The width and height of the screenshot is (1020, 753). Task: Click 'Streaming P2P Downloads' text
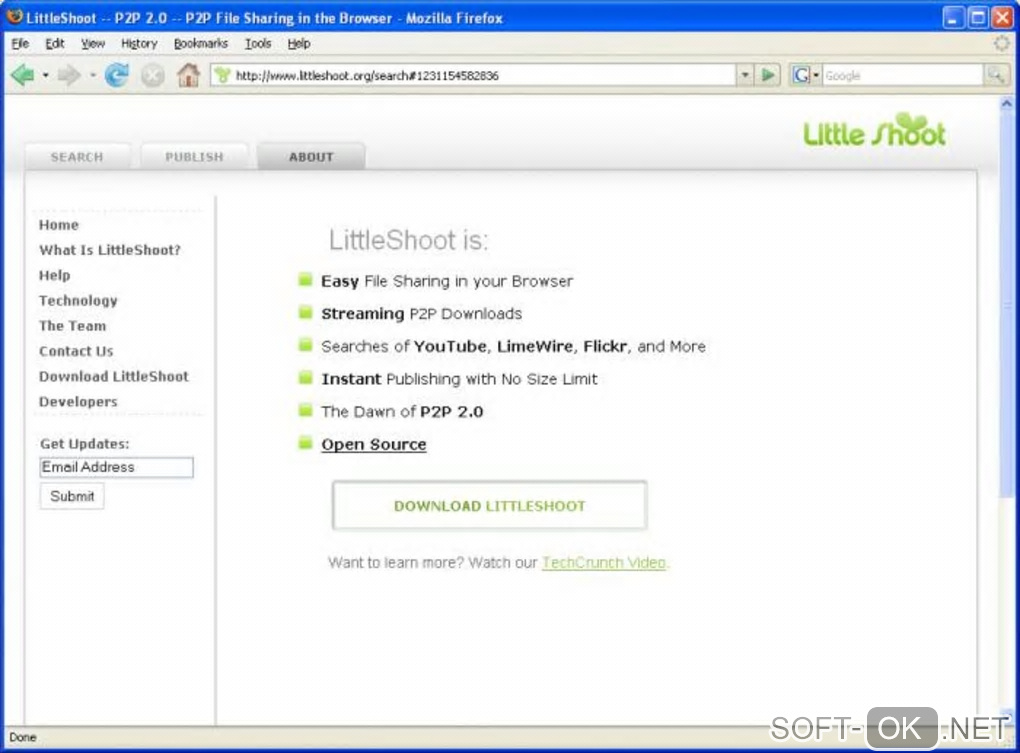[422, 314]
